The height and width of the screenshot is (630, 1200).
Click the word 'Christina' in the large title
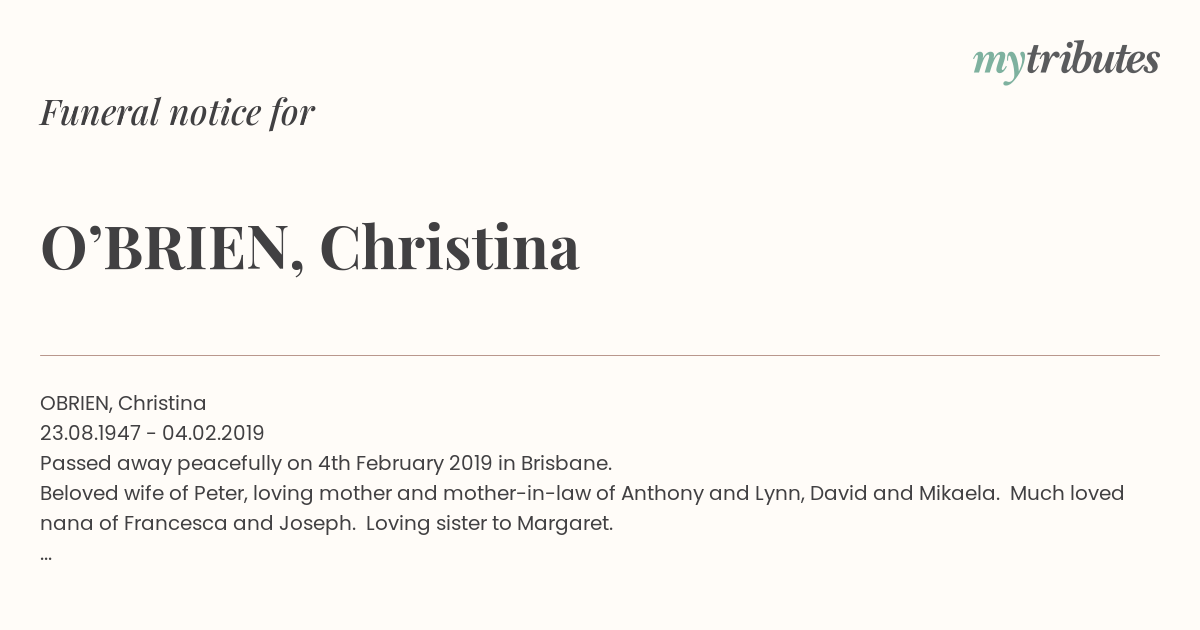pyautogui.click(x=450, y=247)
